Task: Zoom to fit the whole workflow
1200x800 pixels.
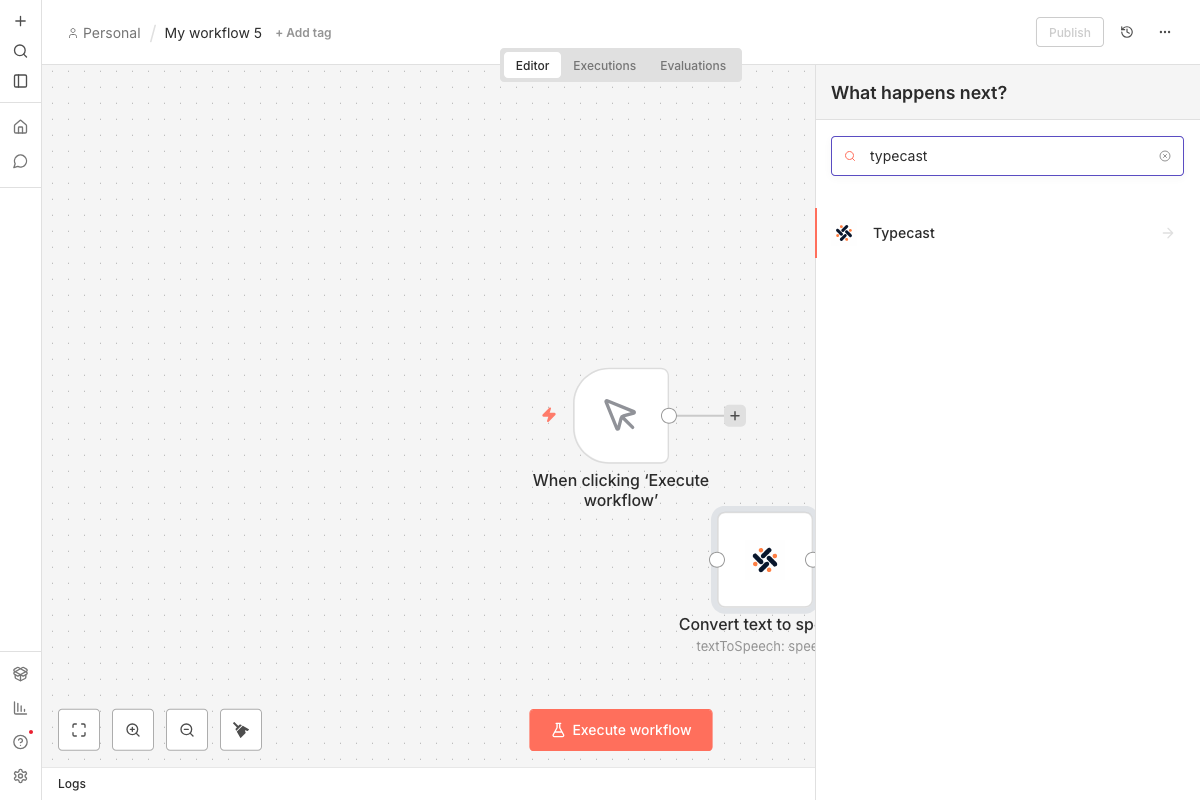Action: (78, 729)
